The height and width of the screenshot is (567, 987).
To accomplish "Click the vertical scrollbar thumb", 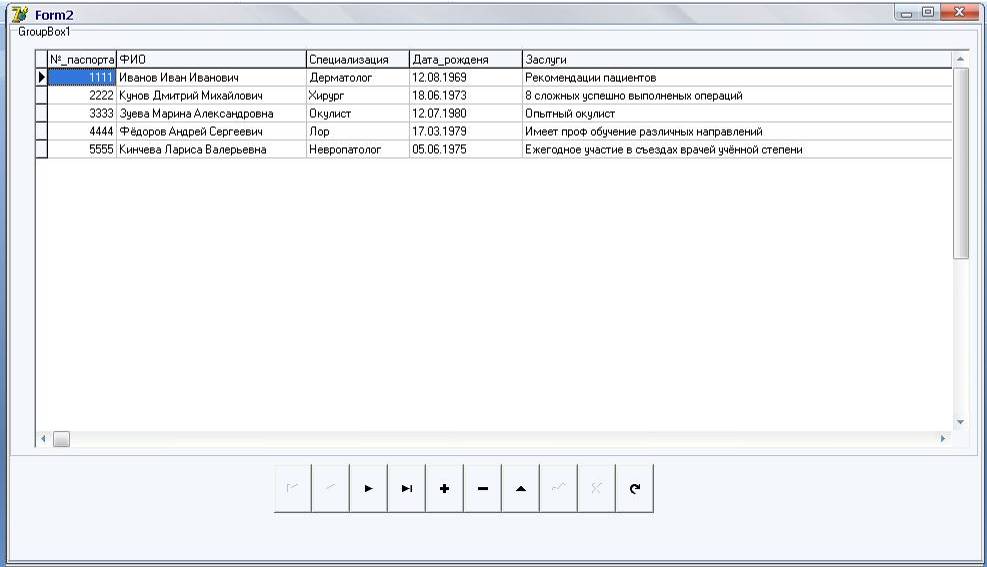I will click(961, 163).
